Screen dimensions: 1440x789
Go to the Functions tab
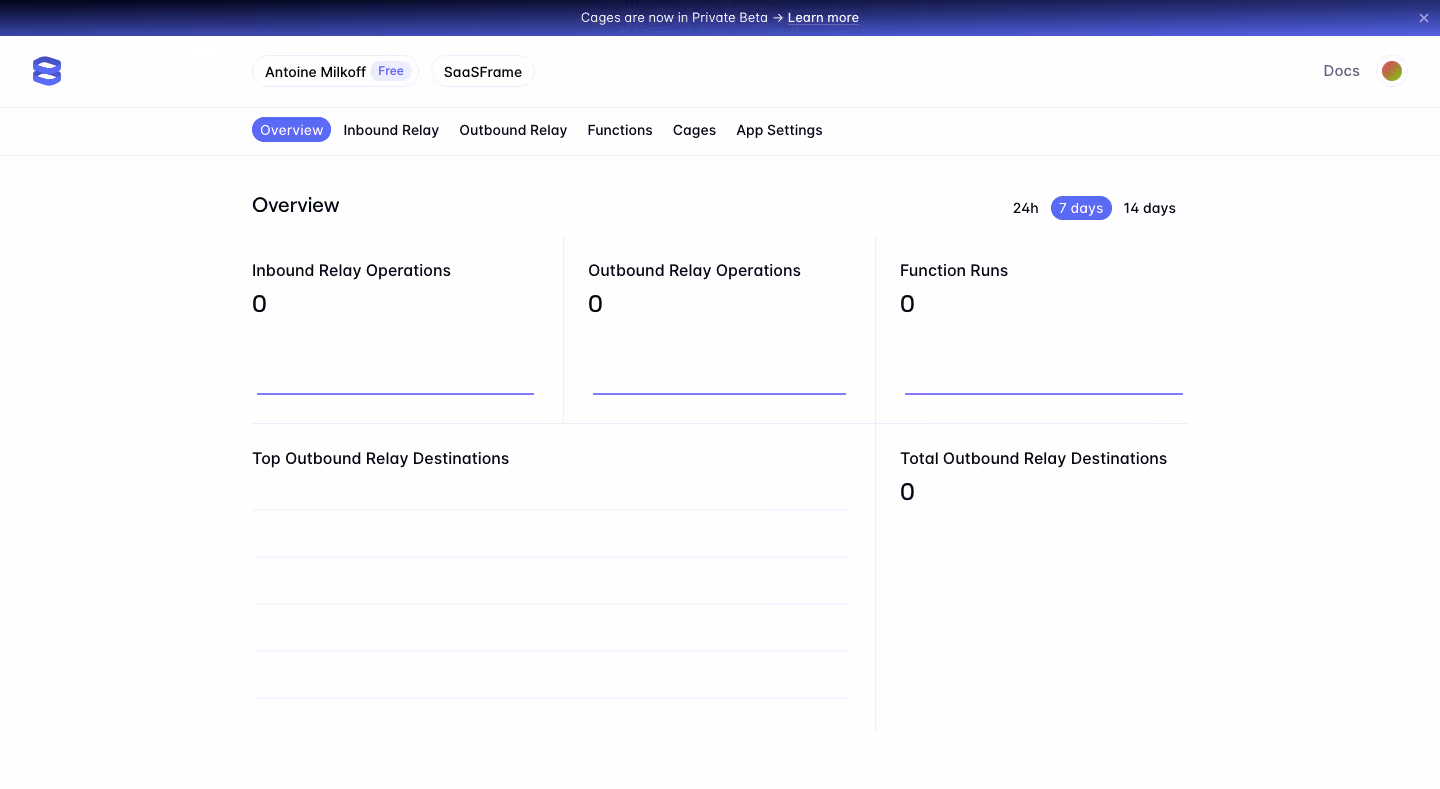pos(620,130)
